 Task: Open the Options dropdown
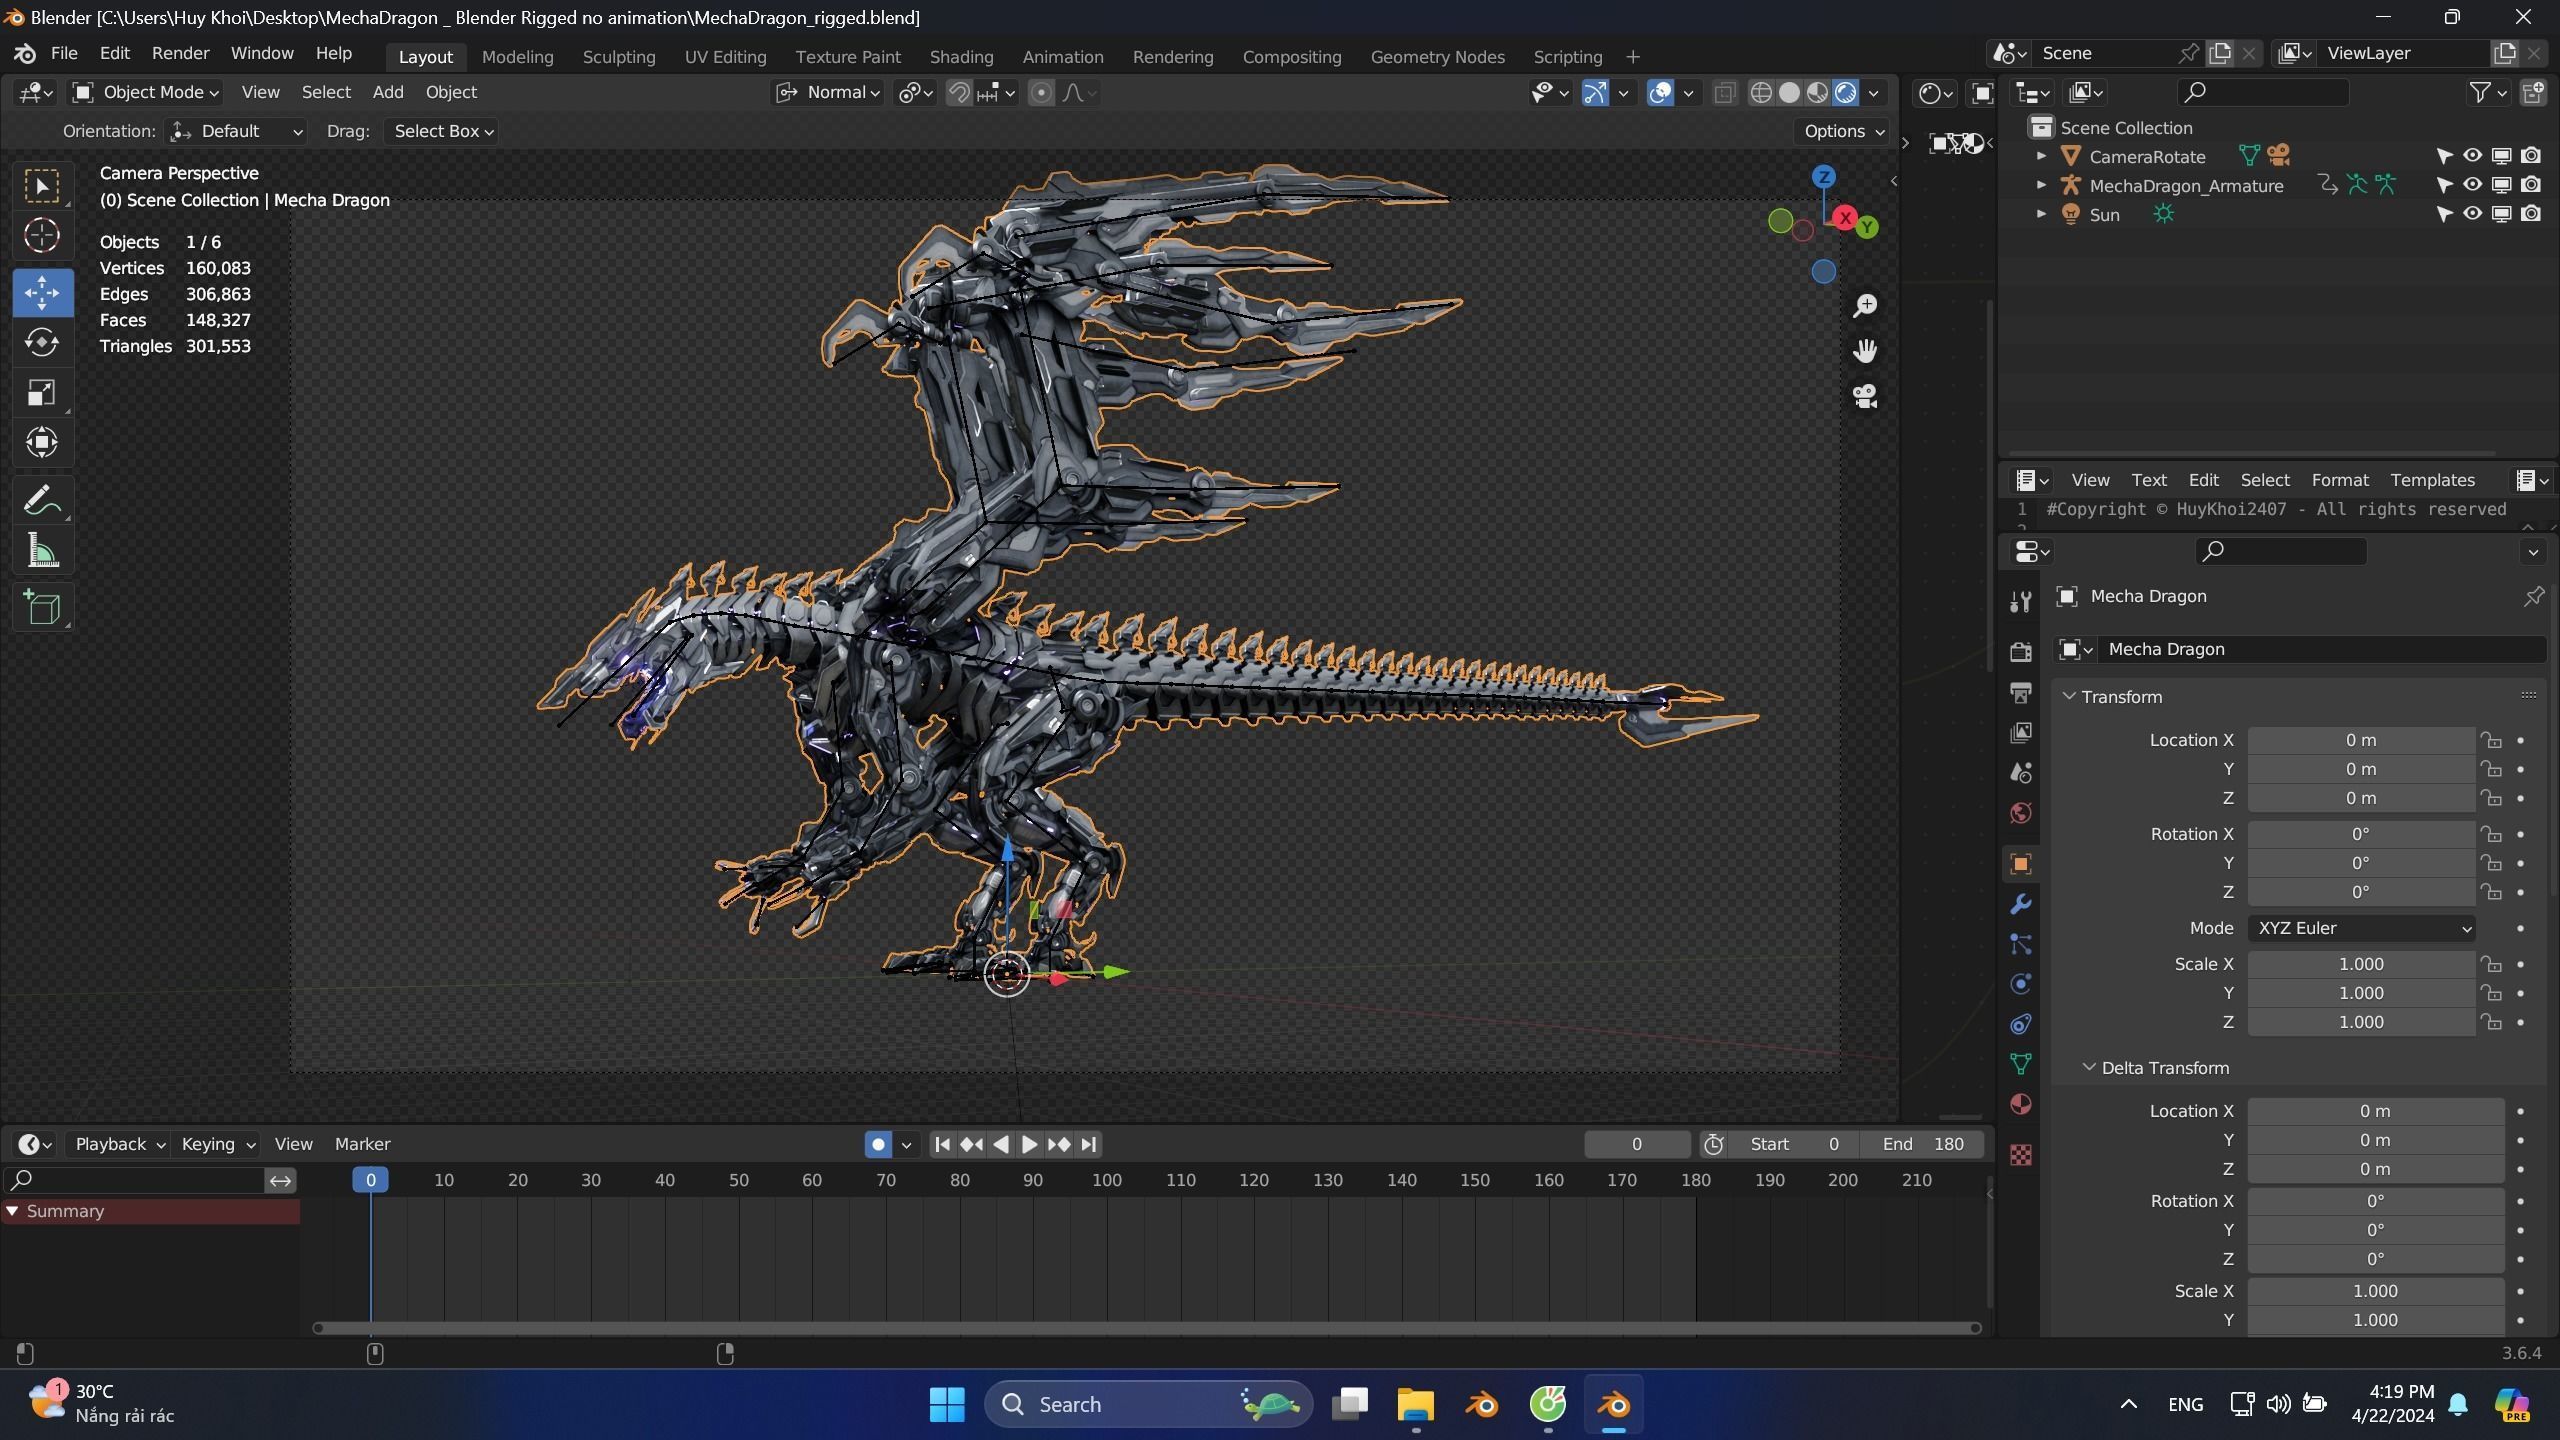coord(1844,131)
